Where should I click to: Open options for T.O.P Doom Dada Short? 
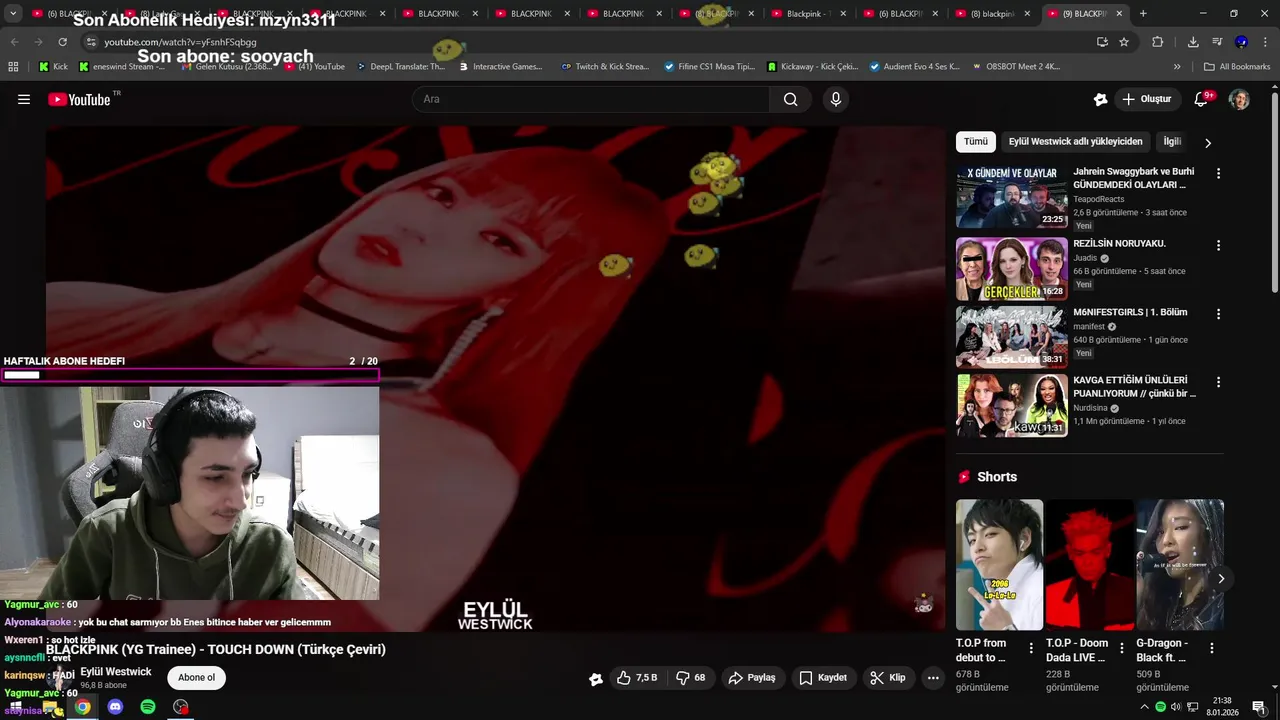pyautogui.click(x=1121, y=648)
